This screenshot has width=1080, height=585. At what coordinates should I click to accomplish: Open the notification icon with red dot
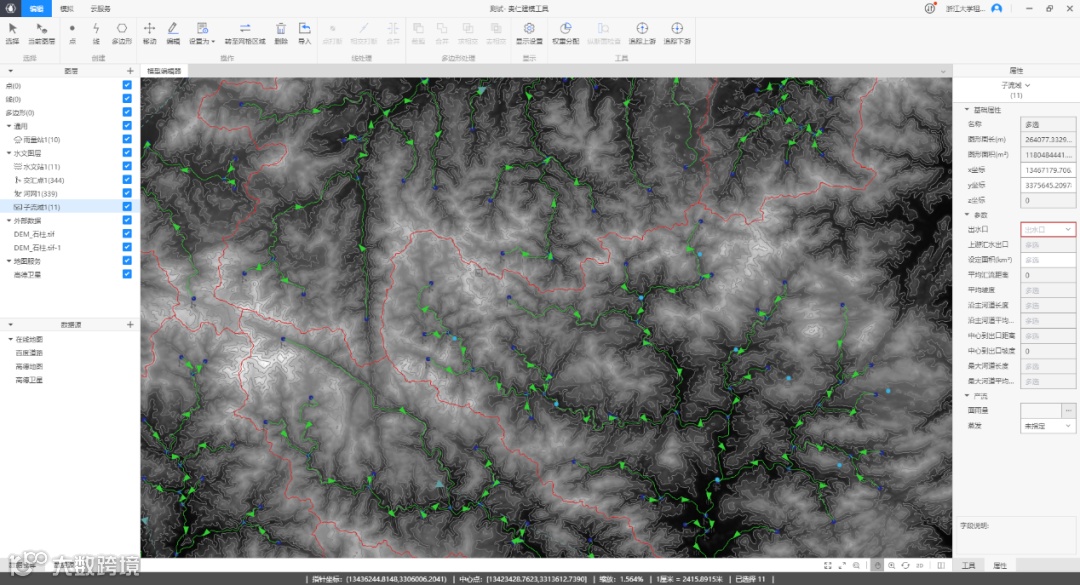point(930,8)
